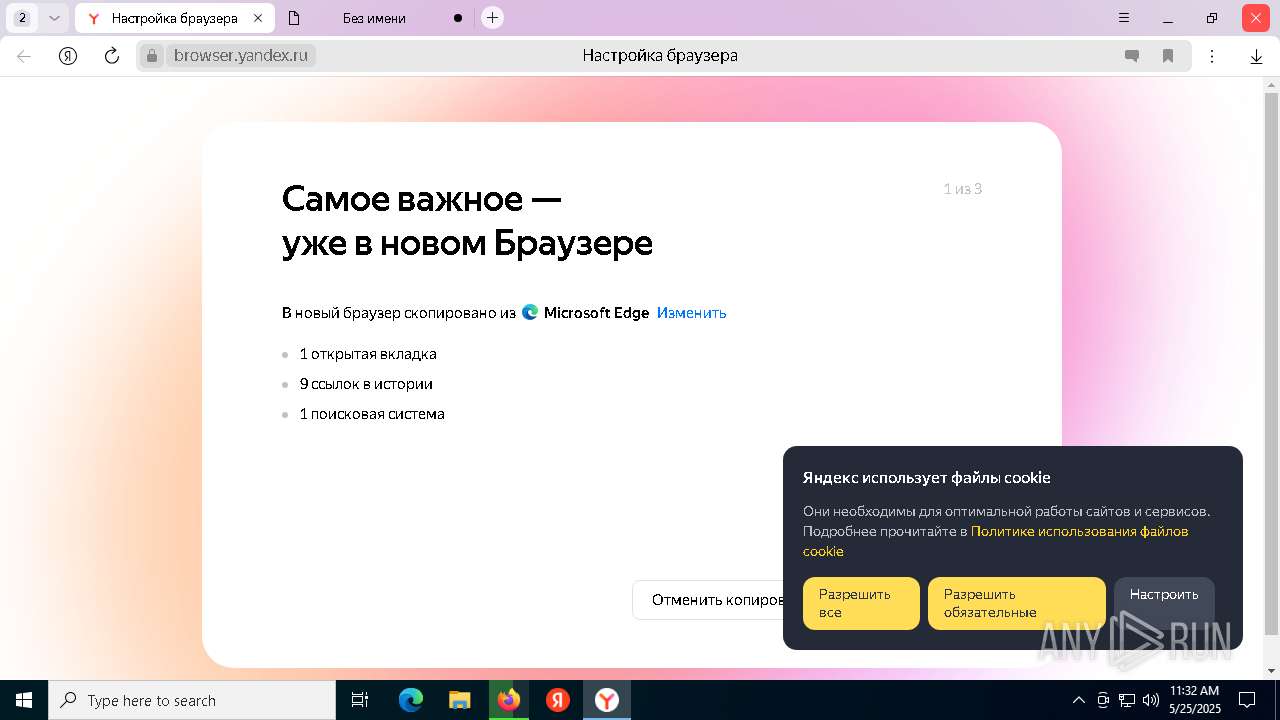Click the taskbar search box

192,700
